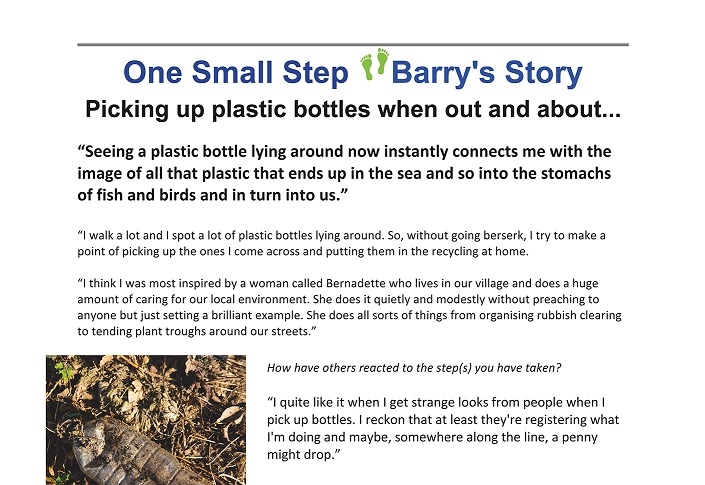Viewport: 705px width, 485px height.
Task: Click the grey horizontal rule at top
Action: [x=353, y=44]
